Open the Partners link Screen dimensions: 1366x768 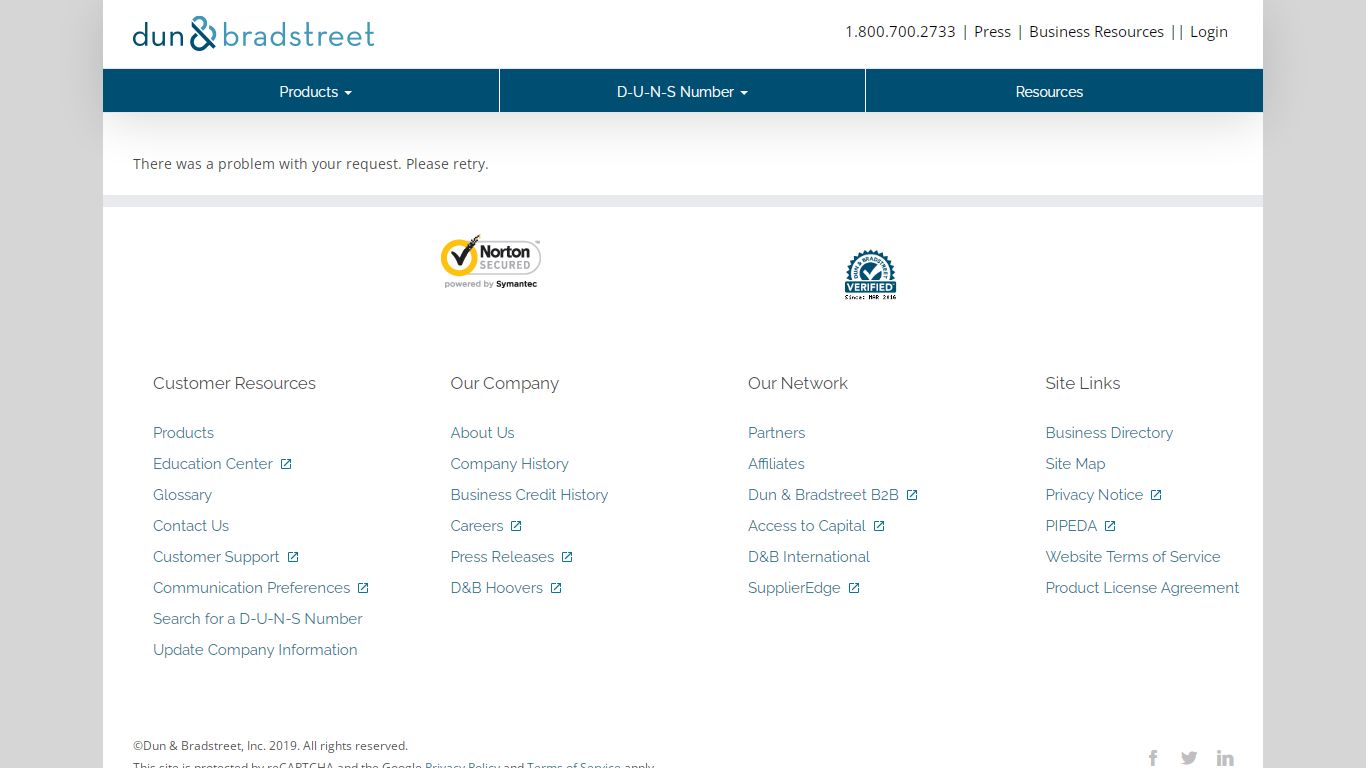point(776,433)
